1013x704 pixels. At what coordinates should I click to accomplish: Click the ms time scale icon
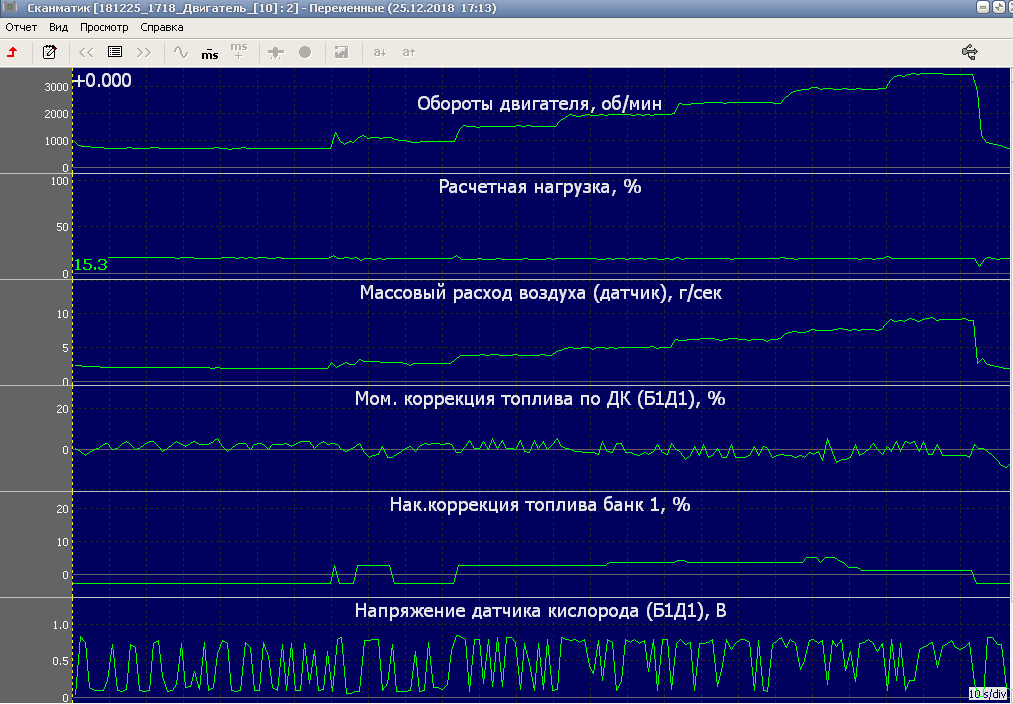point(209,52)
